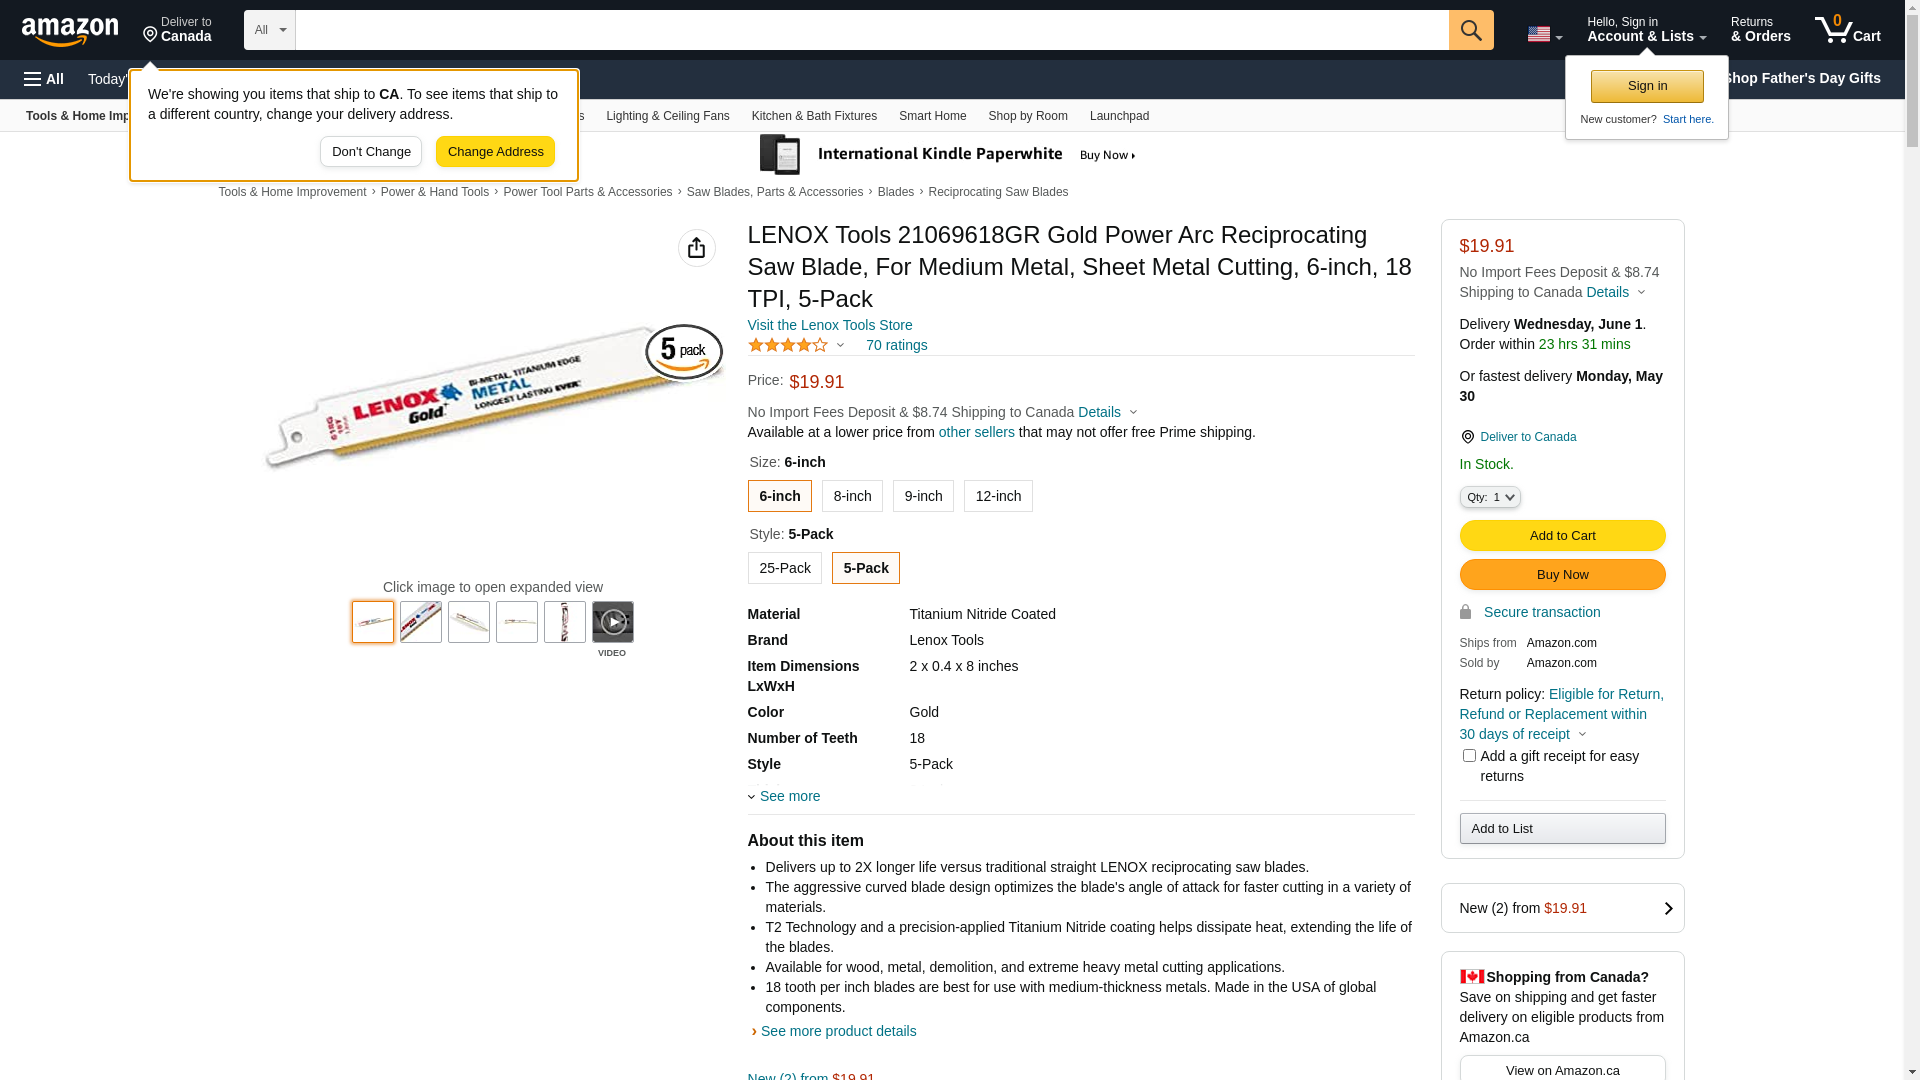
Task: Click the star rating display
Action: pyautogui.click(x=788, y=345)
